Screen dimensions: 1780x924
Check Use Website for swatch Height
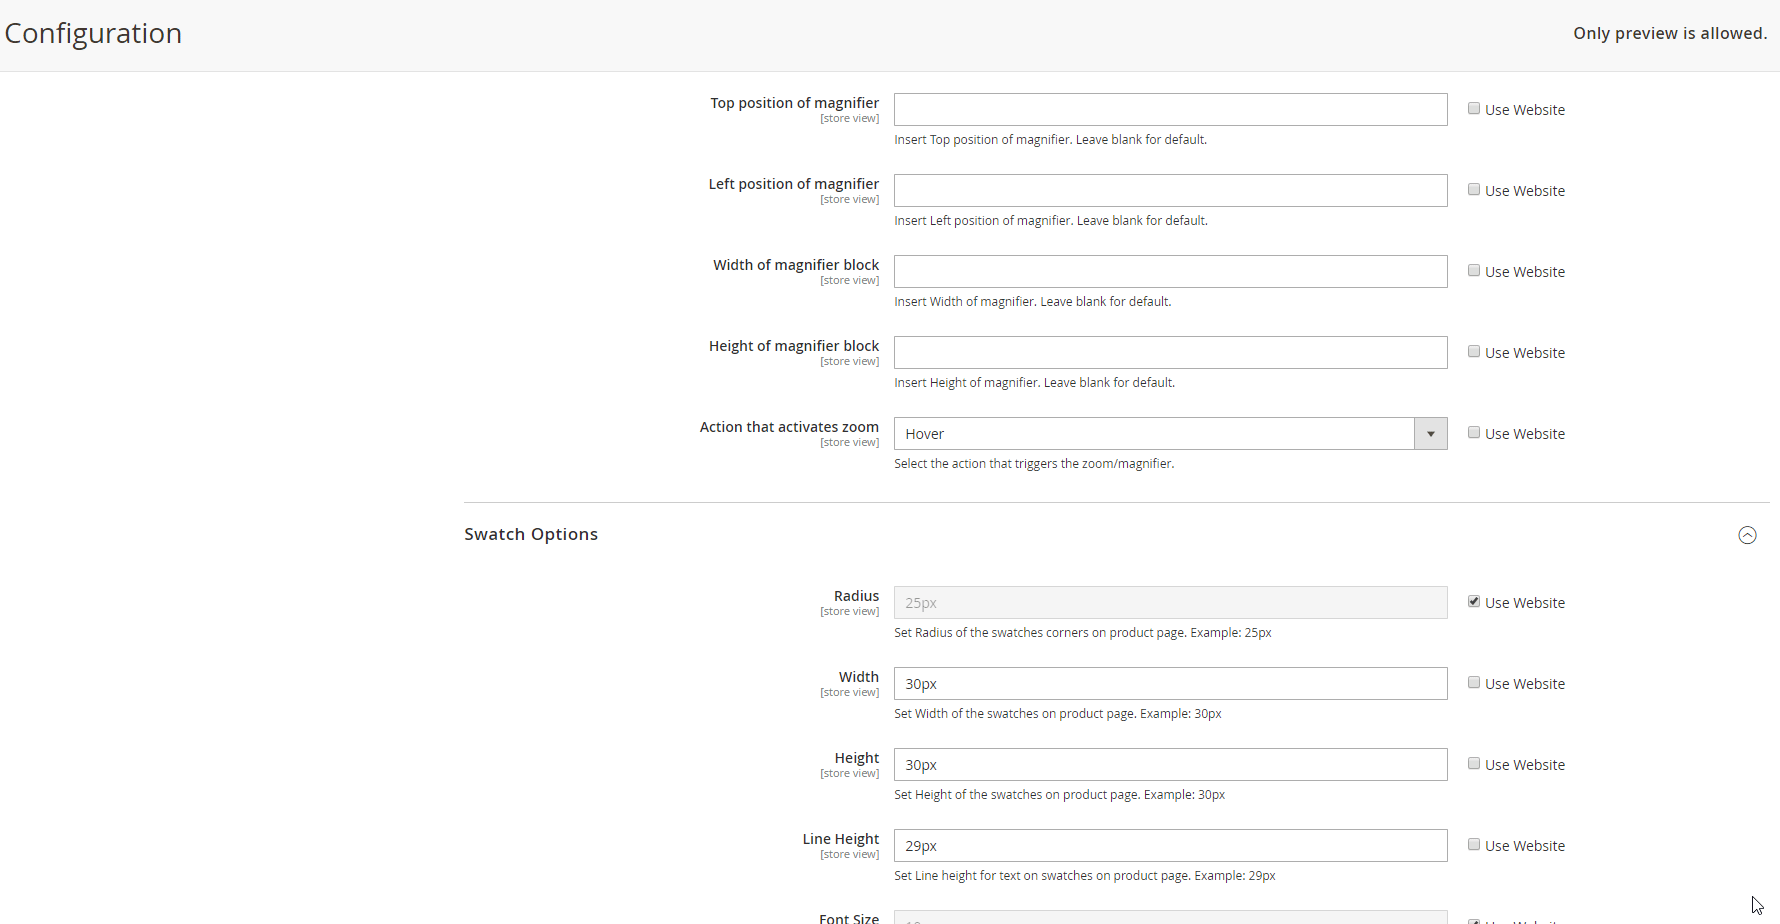(1474, 764)
